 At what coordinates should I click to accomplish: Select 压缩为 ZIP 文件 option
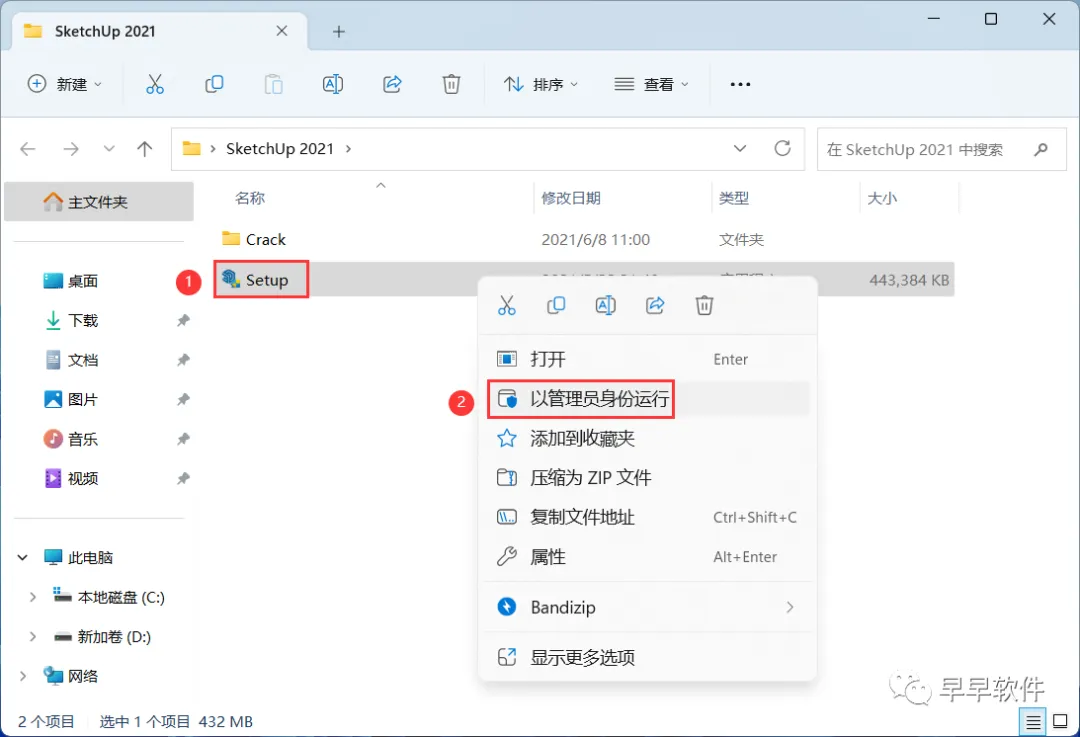647,477
